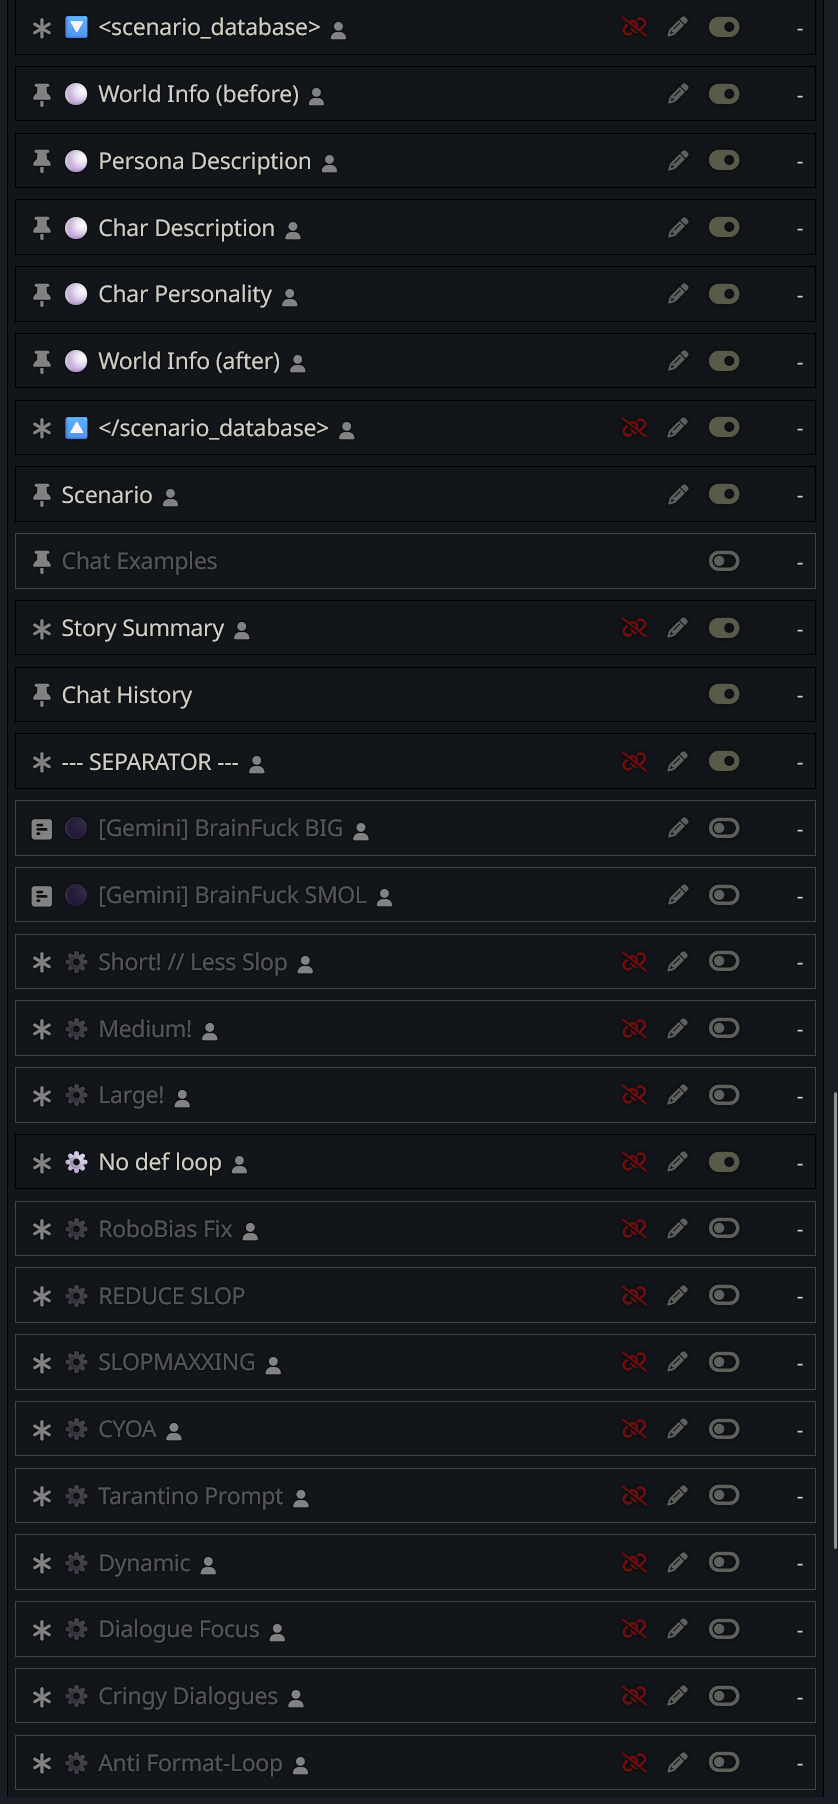Click the --- SEPARATOR --- prompt label
The width and height of the screenshot is (838, 1804).
coord(150,762)
